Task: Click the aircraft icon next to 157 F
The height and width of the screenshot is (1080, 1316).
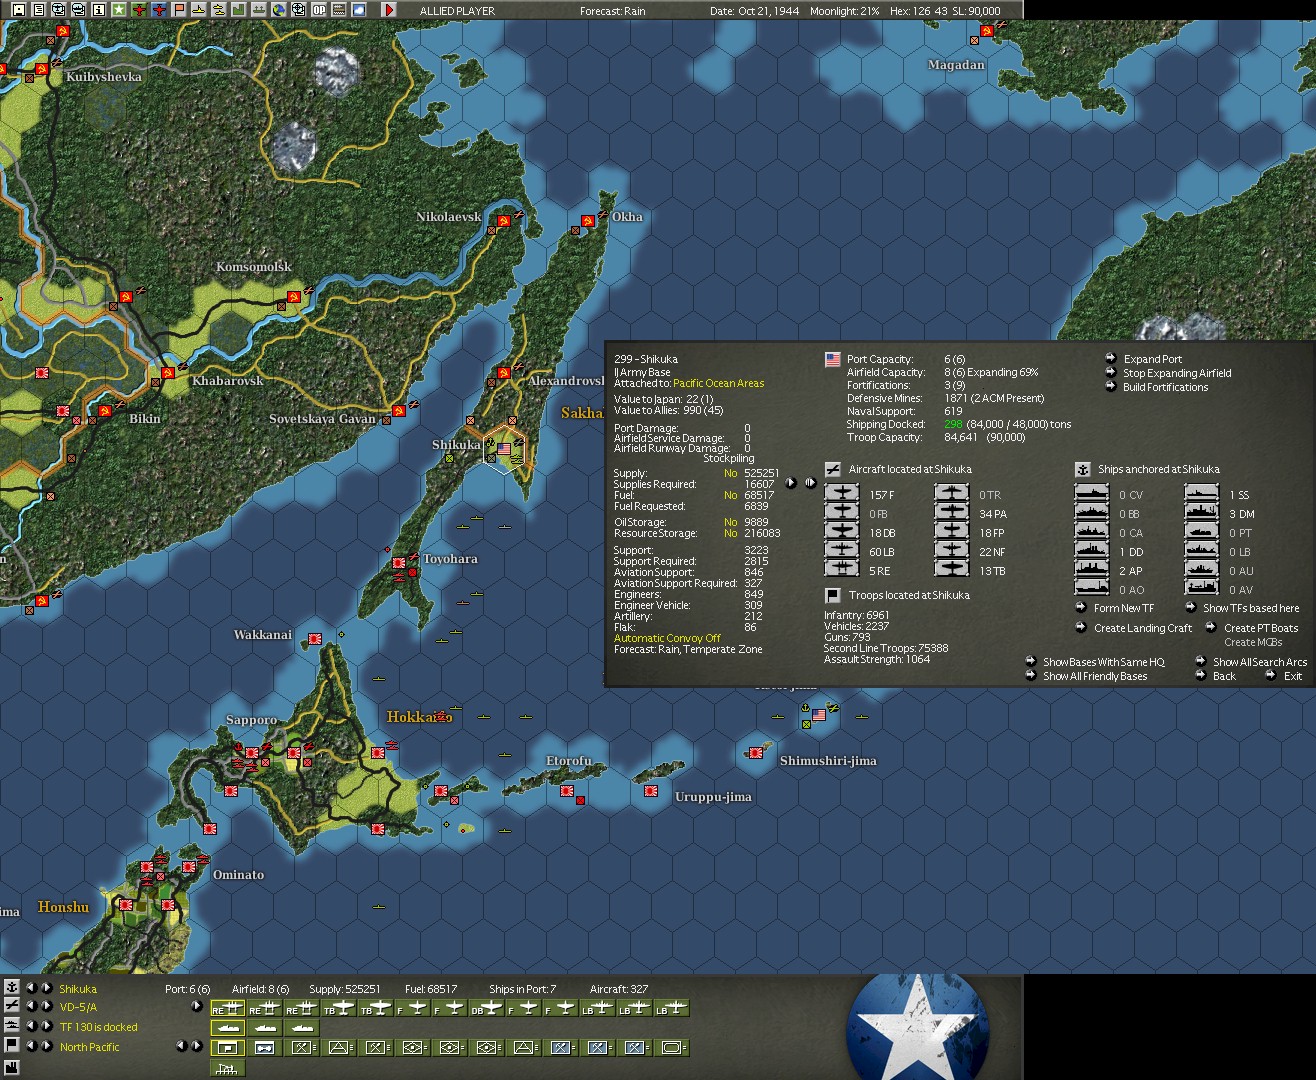Action: coord(842,494)
